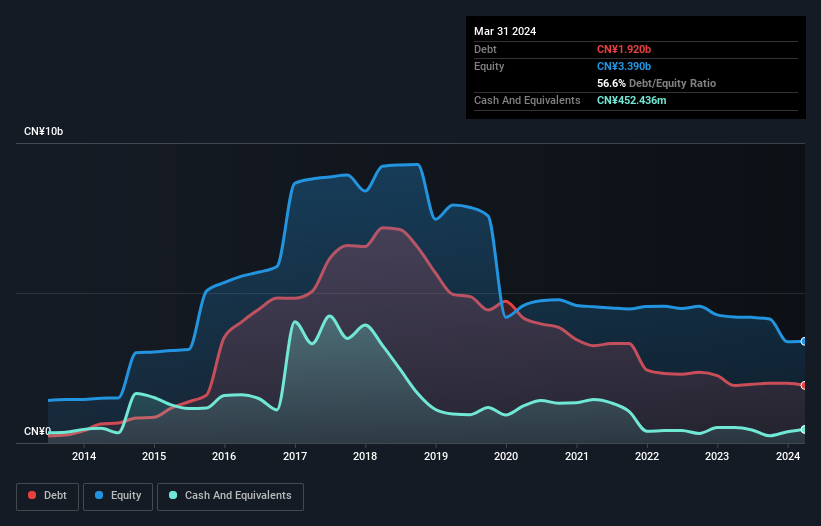Click the CN¥10b y-axis label

[43, 131]
